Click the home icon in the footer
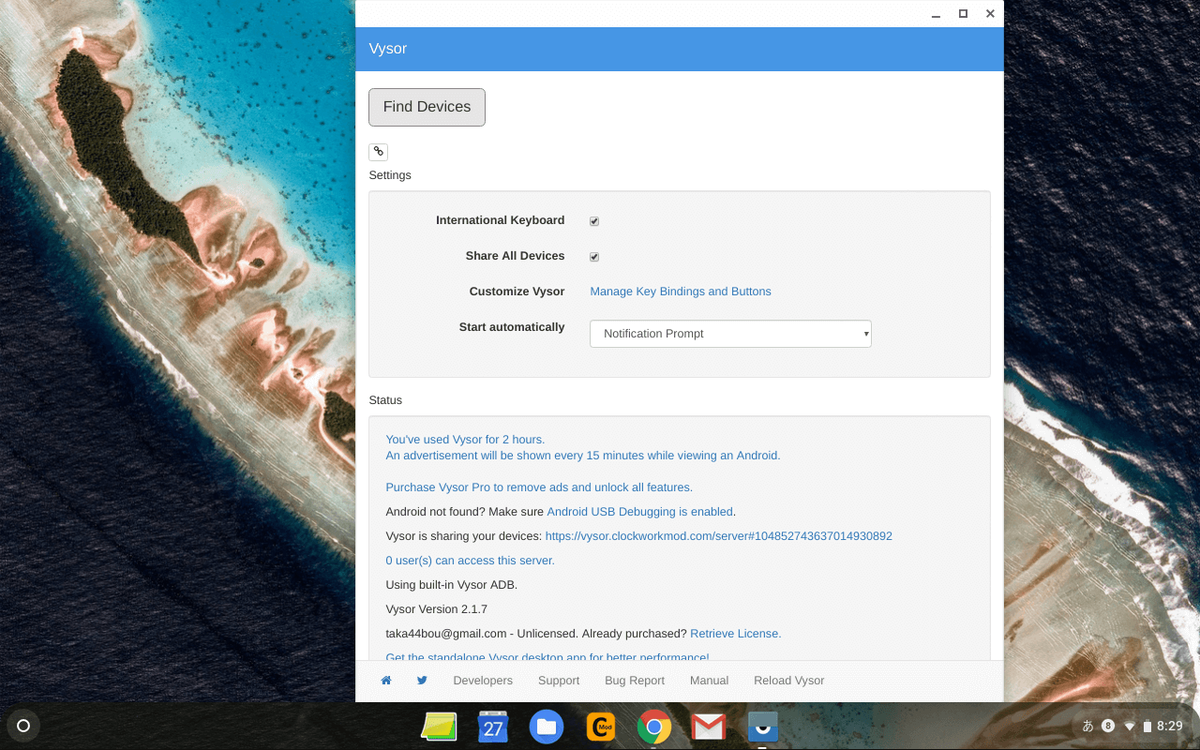 click(x=386, y=680)
